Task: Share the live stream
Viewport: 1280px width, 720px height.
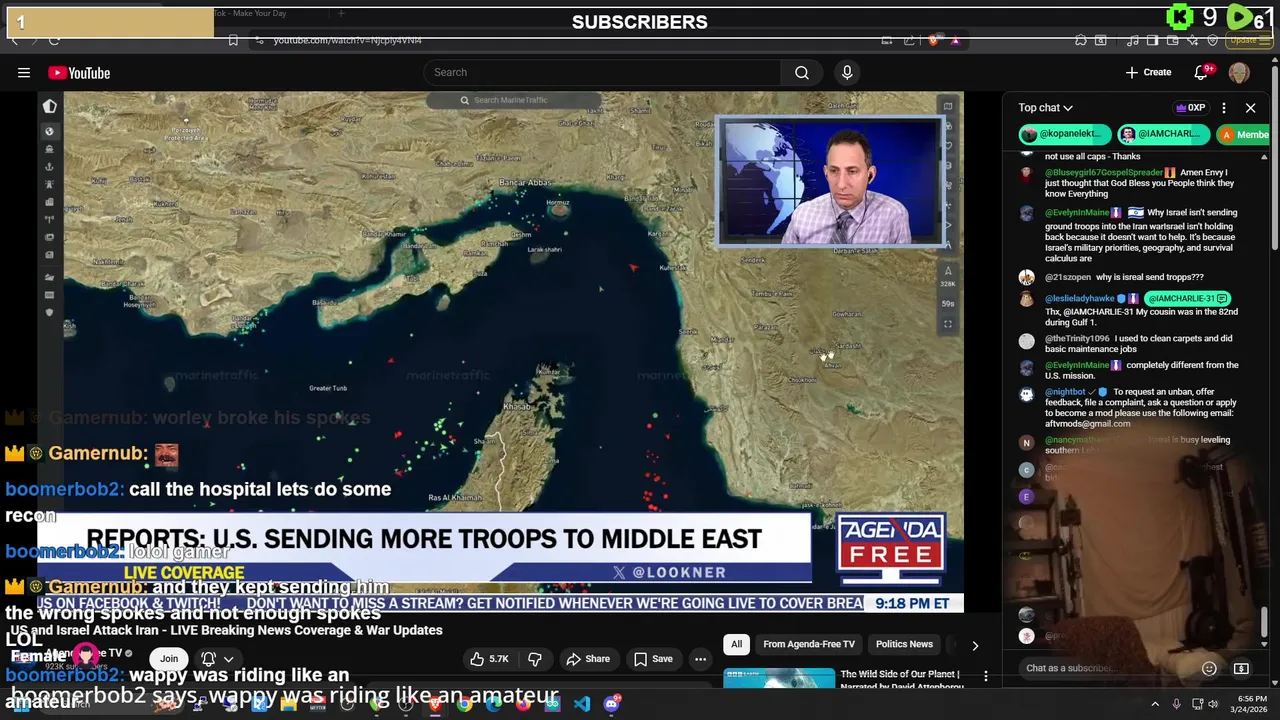Action: click(588, 659)
